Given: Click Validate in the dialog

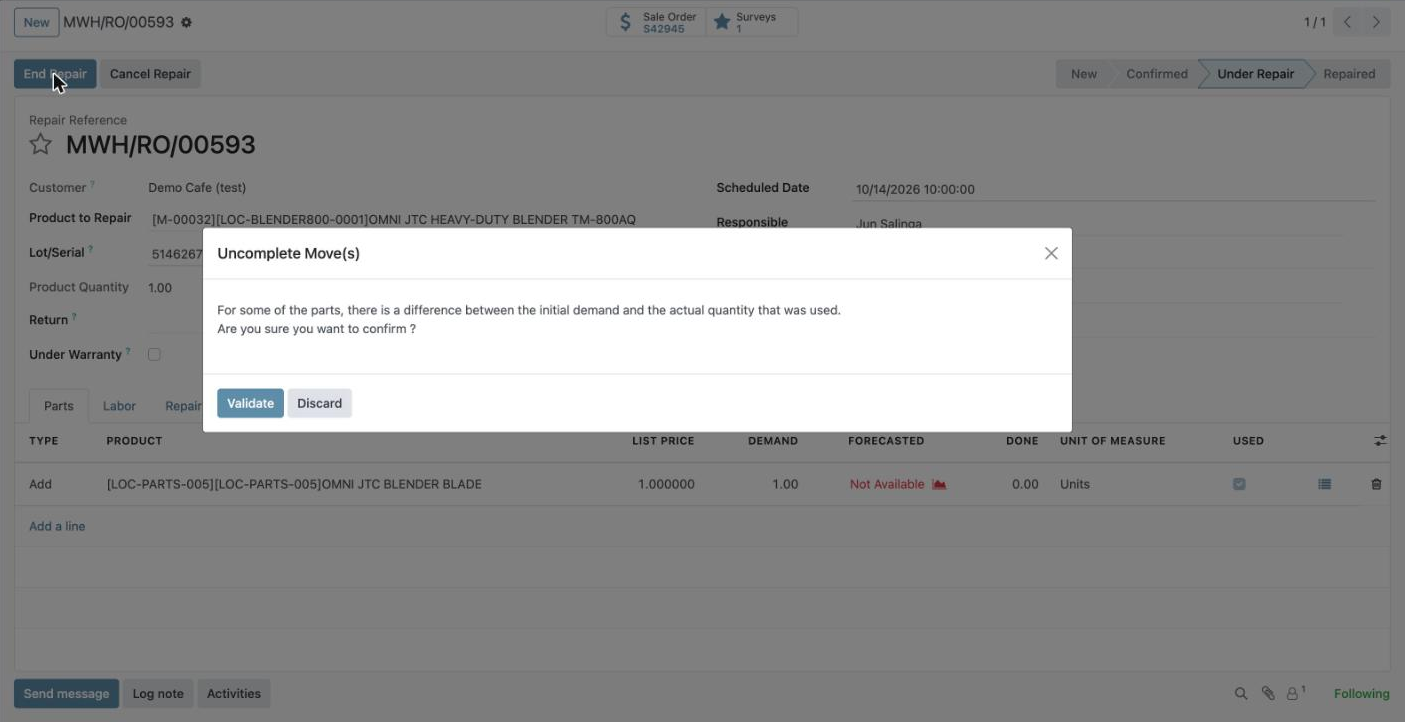Looking at the screenshot, I should pyautogui.click(x=250, y=403).
